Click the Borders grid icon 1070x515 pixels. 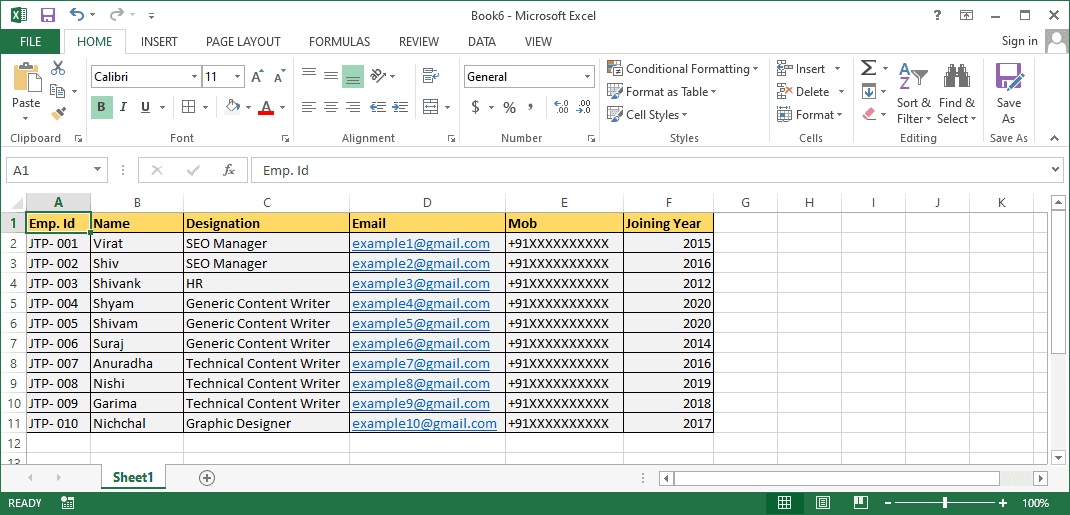tap(188, 107)
